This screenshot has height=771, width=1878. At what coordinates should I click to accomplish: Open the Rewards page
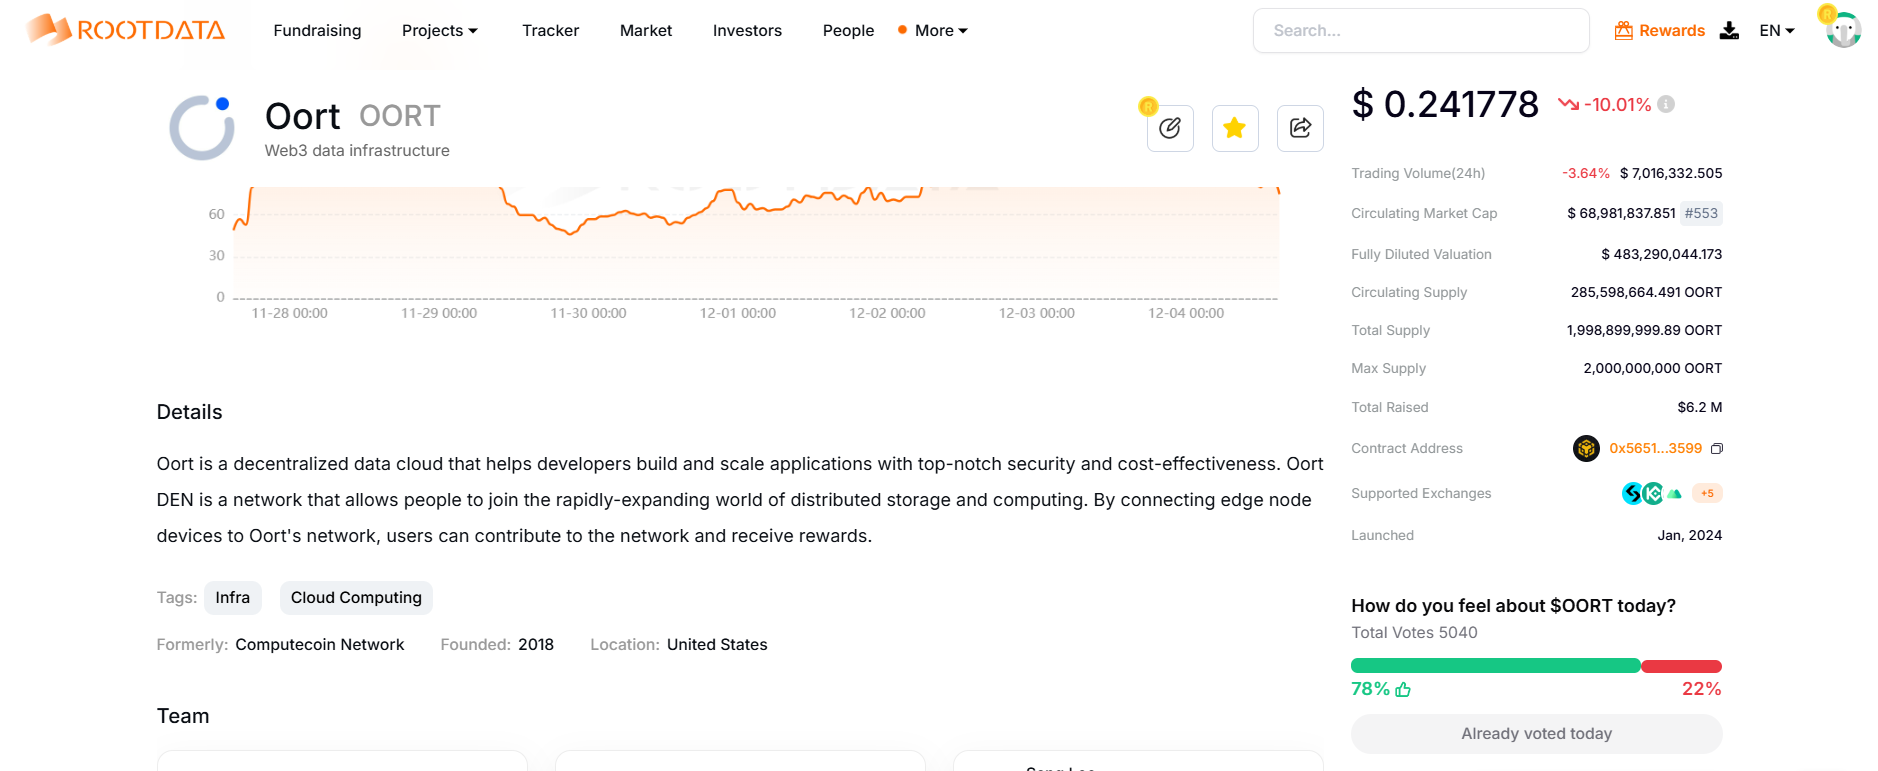coord(1660,31)
